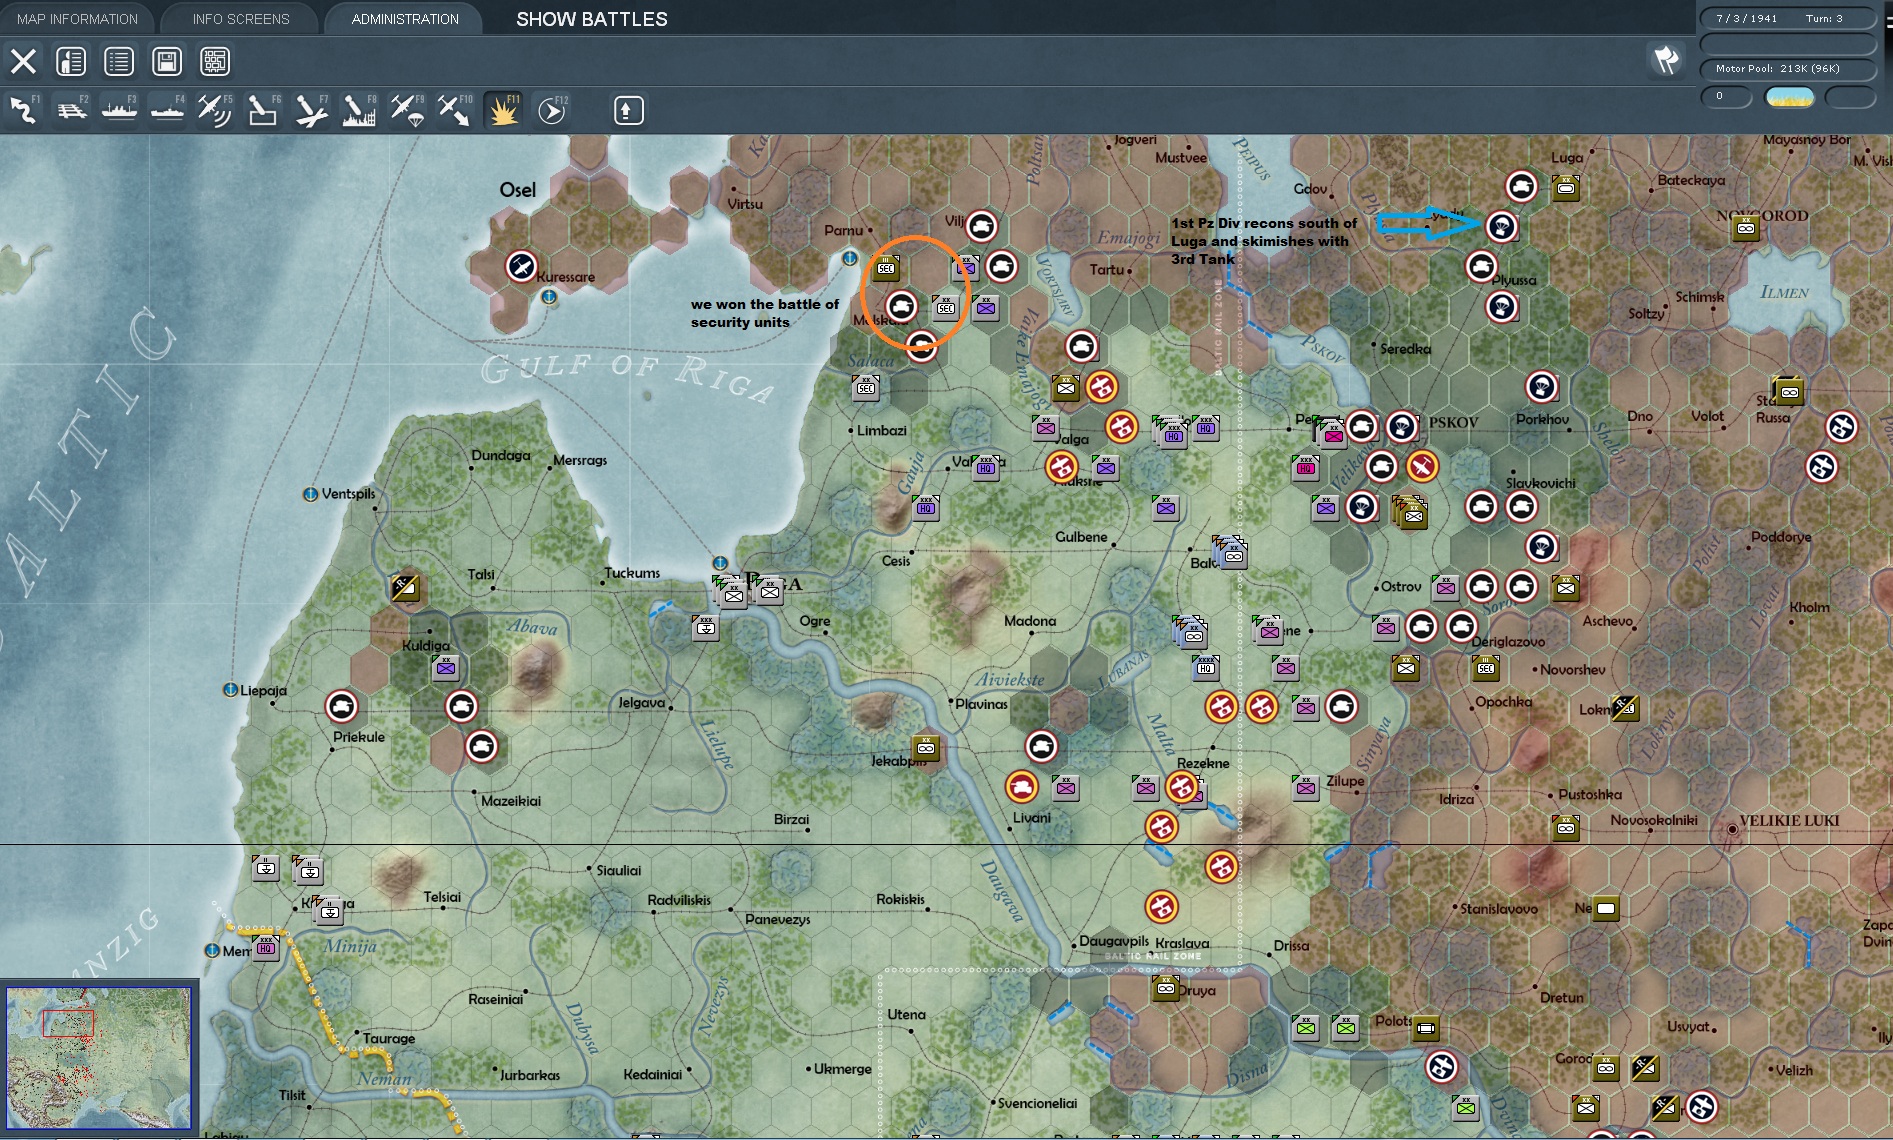
Task: Activate the F10 air transfer mode
Action: click(x=455, y=110)
